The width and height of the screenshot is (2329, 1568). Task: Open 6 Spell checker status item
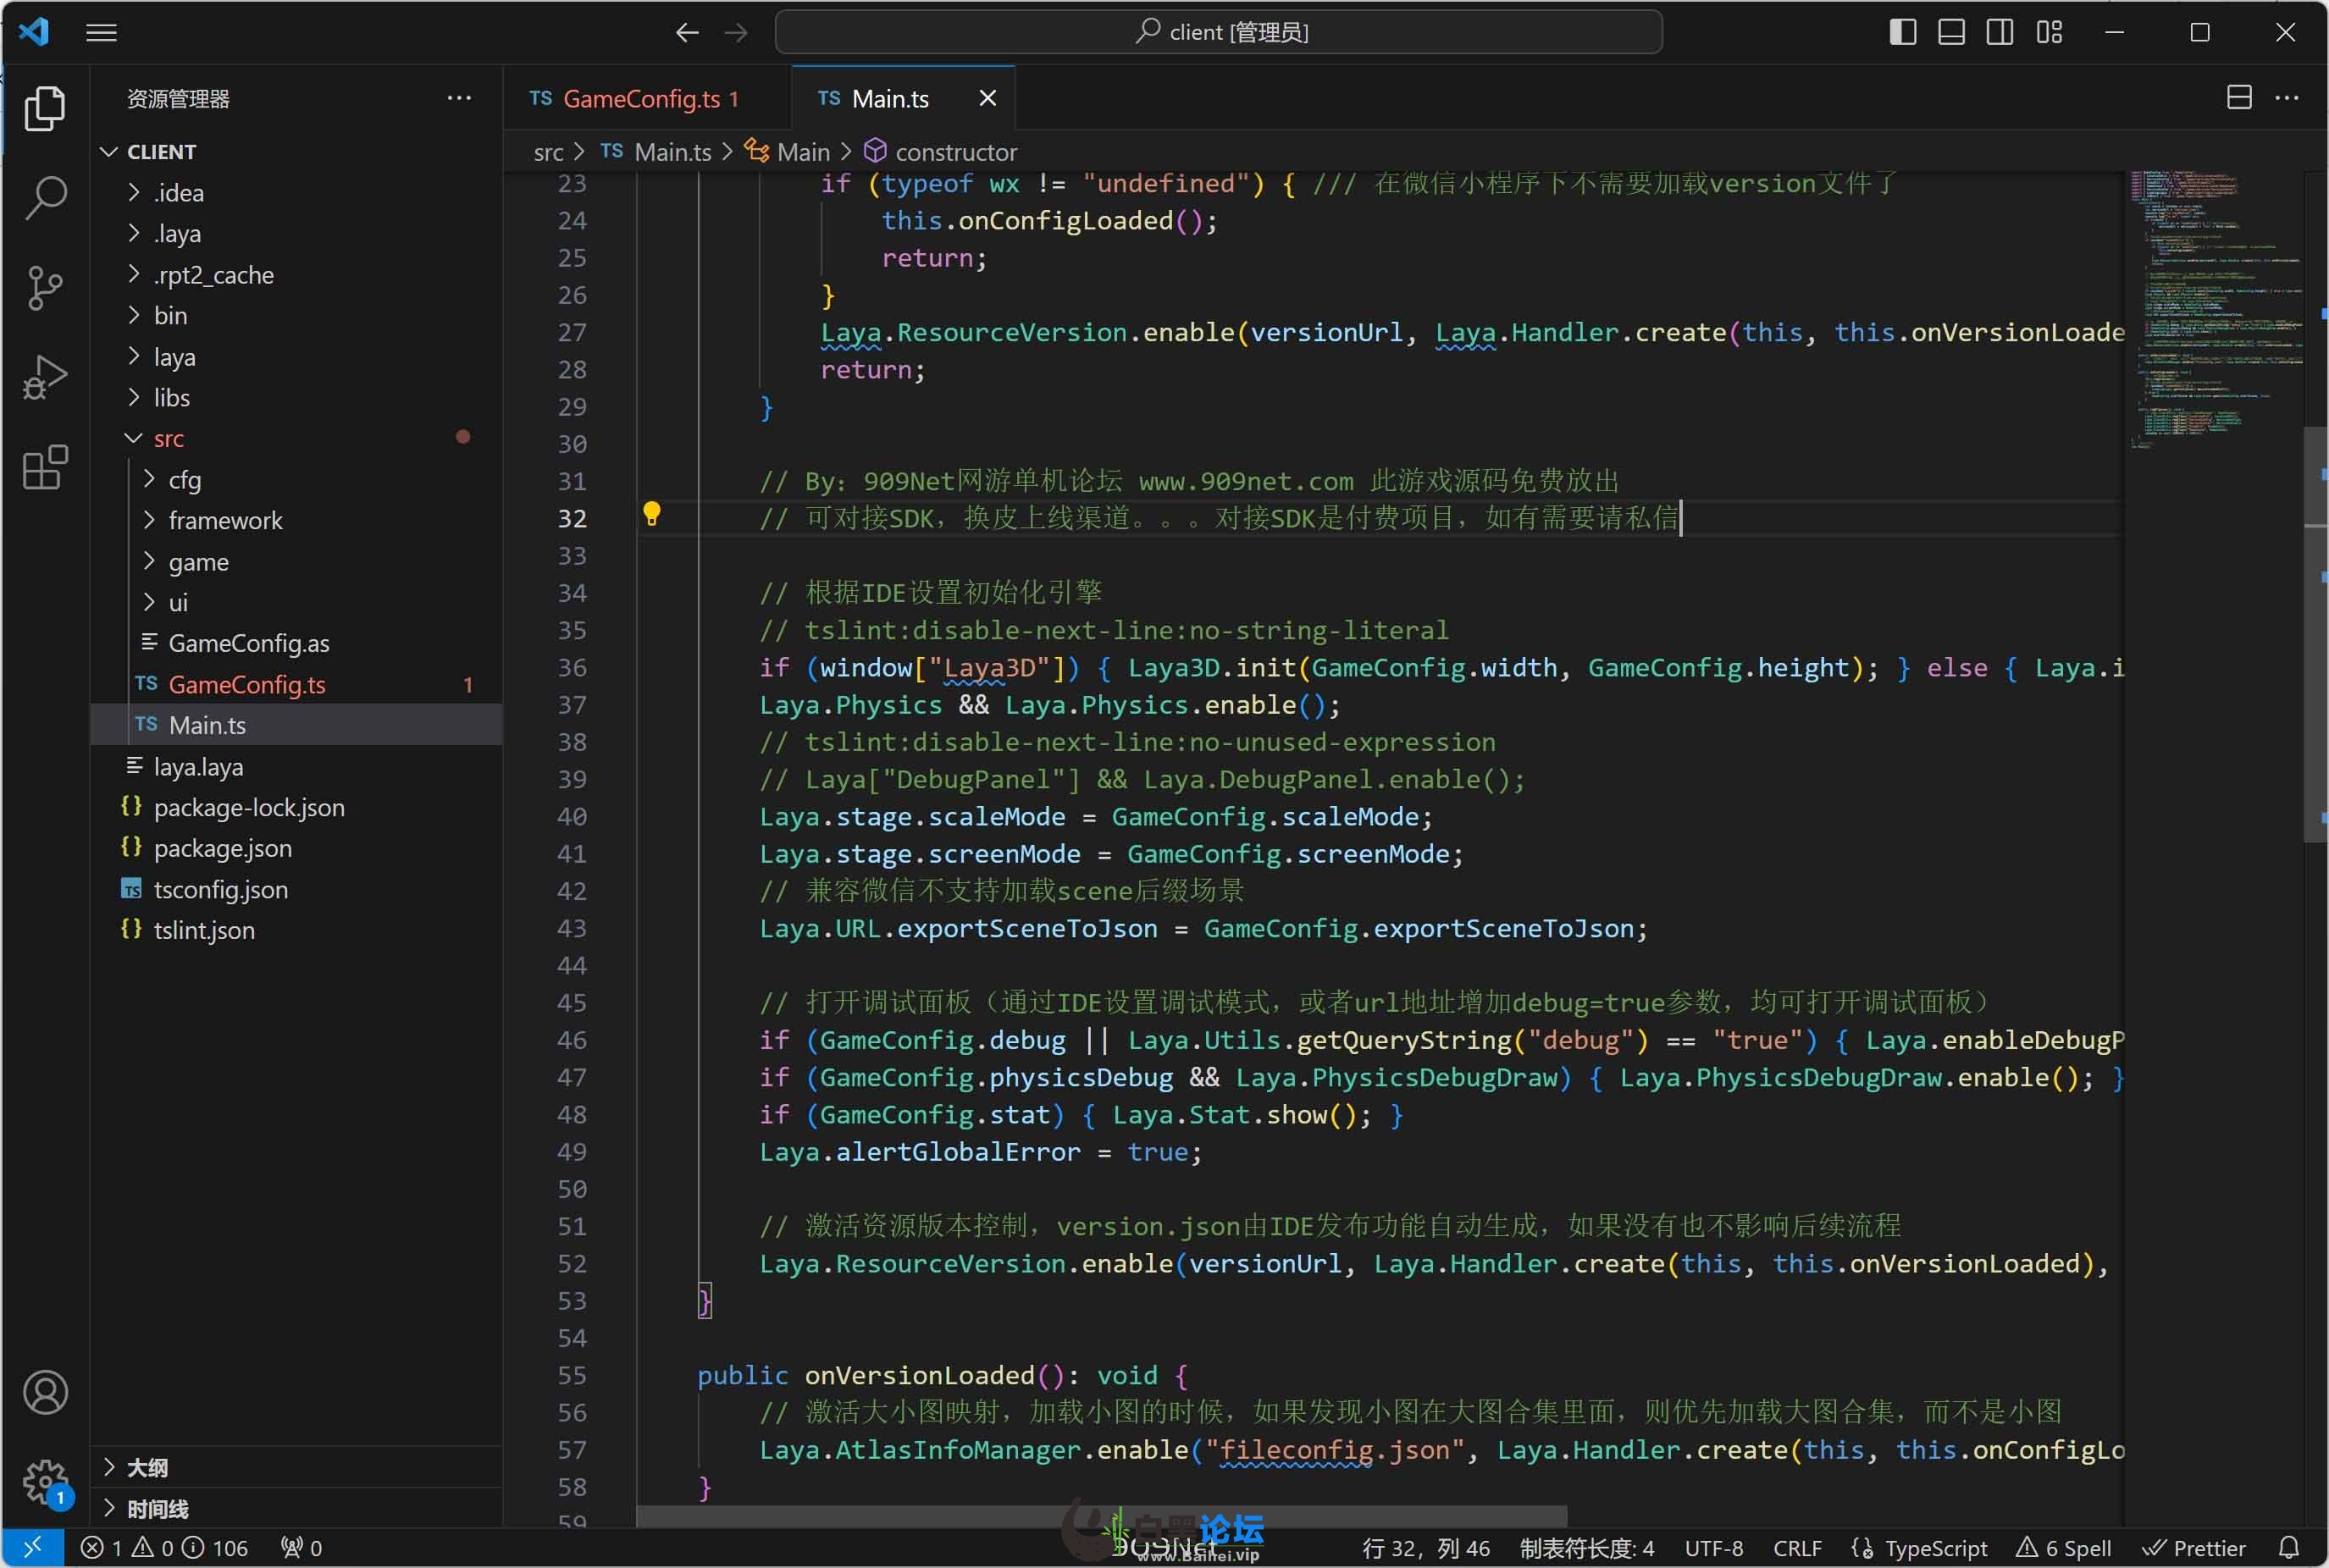click(x=2063, y=1547)
